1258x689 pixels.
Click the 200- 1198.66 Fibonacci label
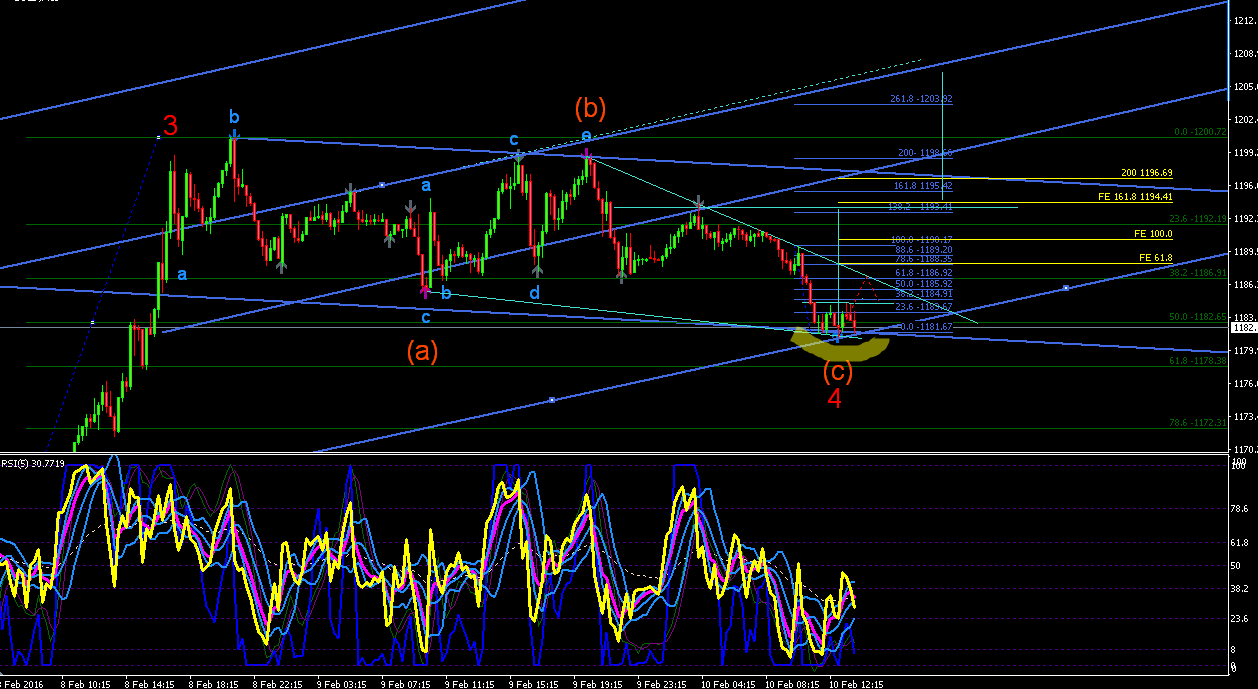(x=925, y=153)
